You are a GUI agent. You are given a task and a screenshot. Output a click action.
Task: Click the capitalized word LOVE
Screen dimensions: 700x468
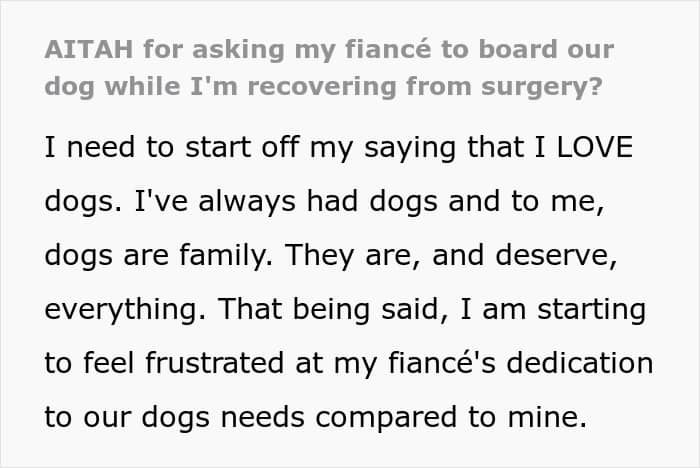(x=595, y=147)
